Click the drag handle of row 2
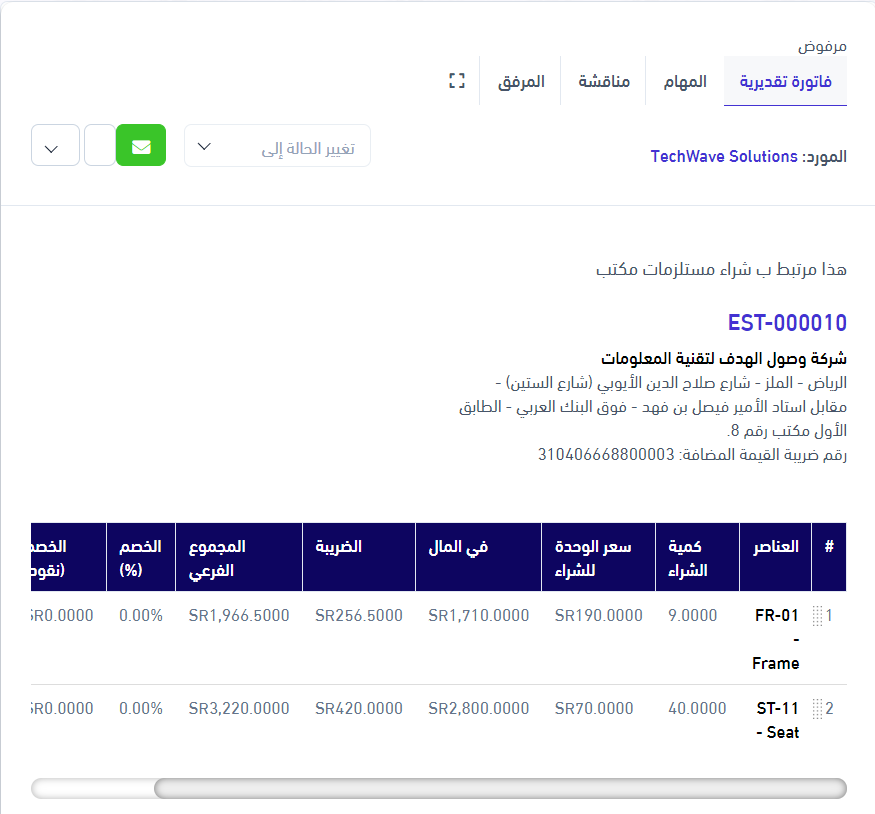This screenshot has width=875, height=814. tap(817, 709)
